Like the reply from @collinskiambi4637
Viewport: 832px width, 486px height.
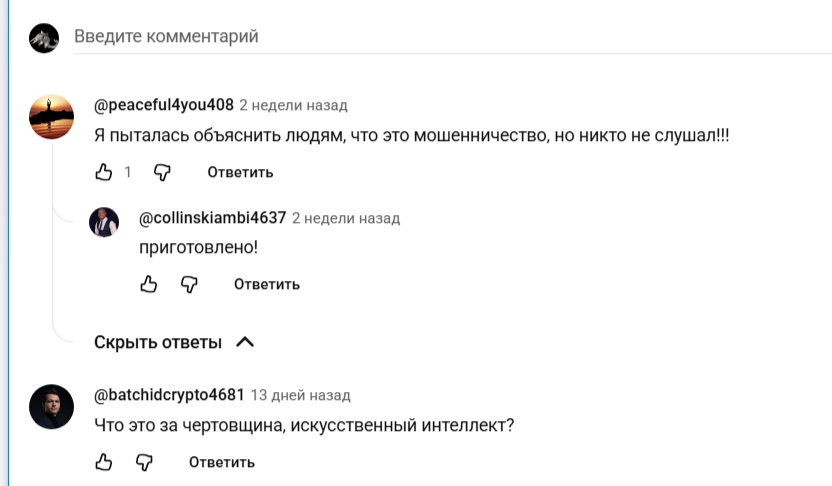(149, 284)
